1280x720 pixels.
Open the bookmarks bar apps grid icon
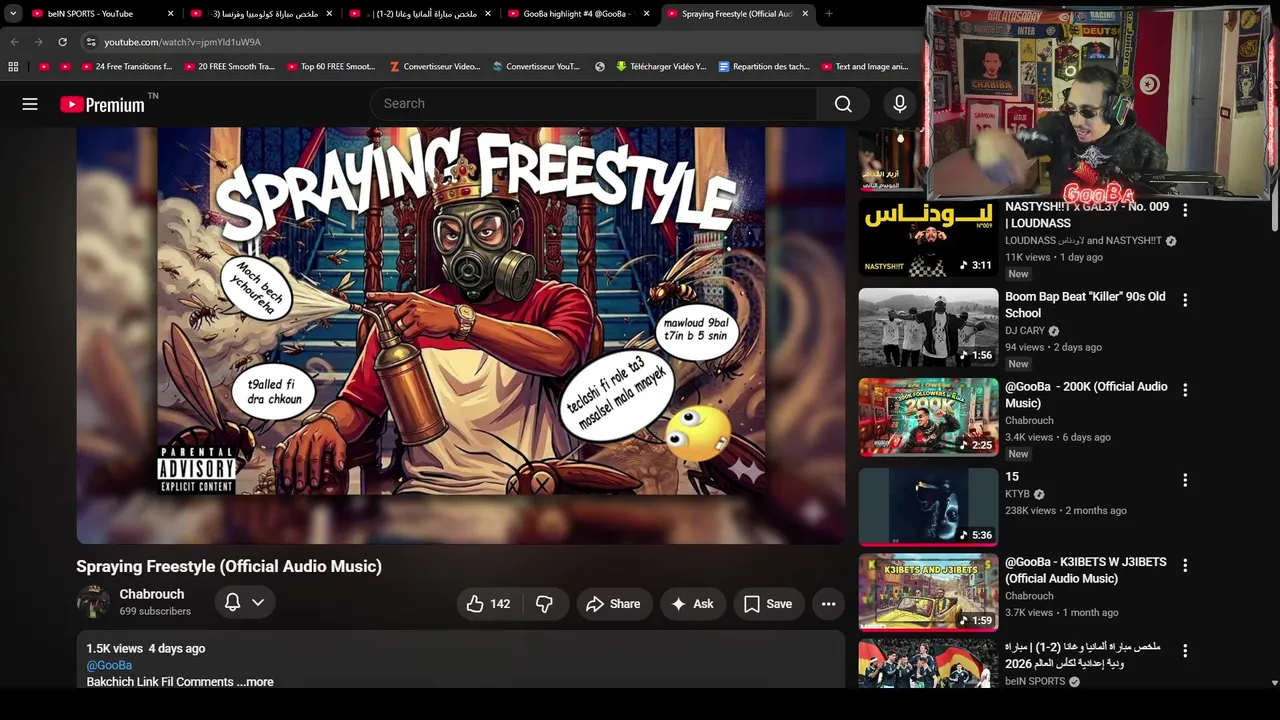(x=13, y=67)
